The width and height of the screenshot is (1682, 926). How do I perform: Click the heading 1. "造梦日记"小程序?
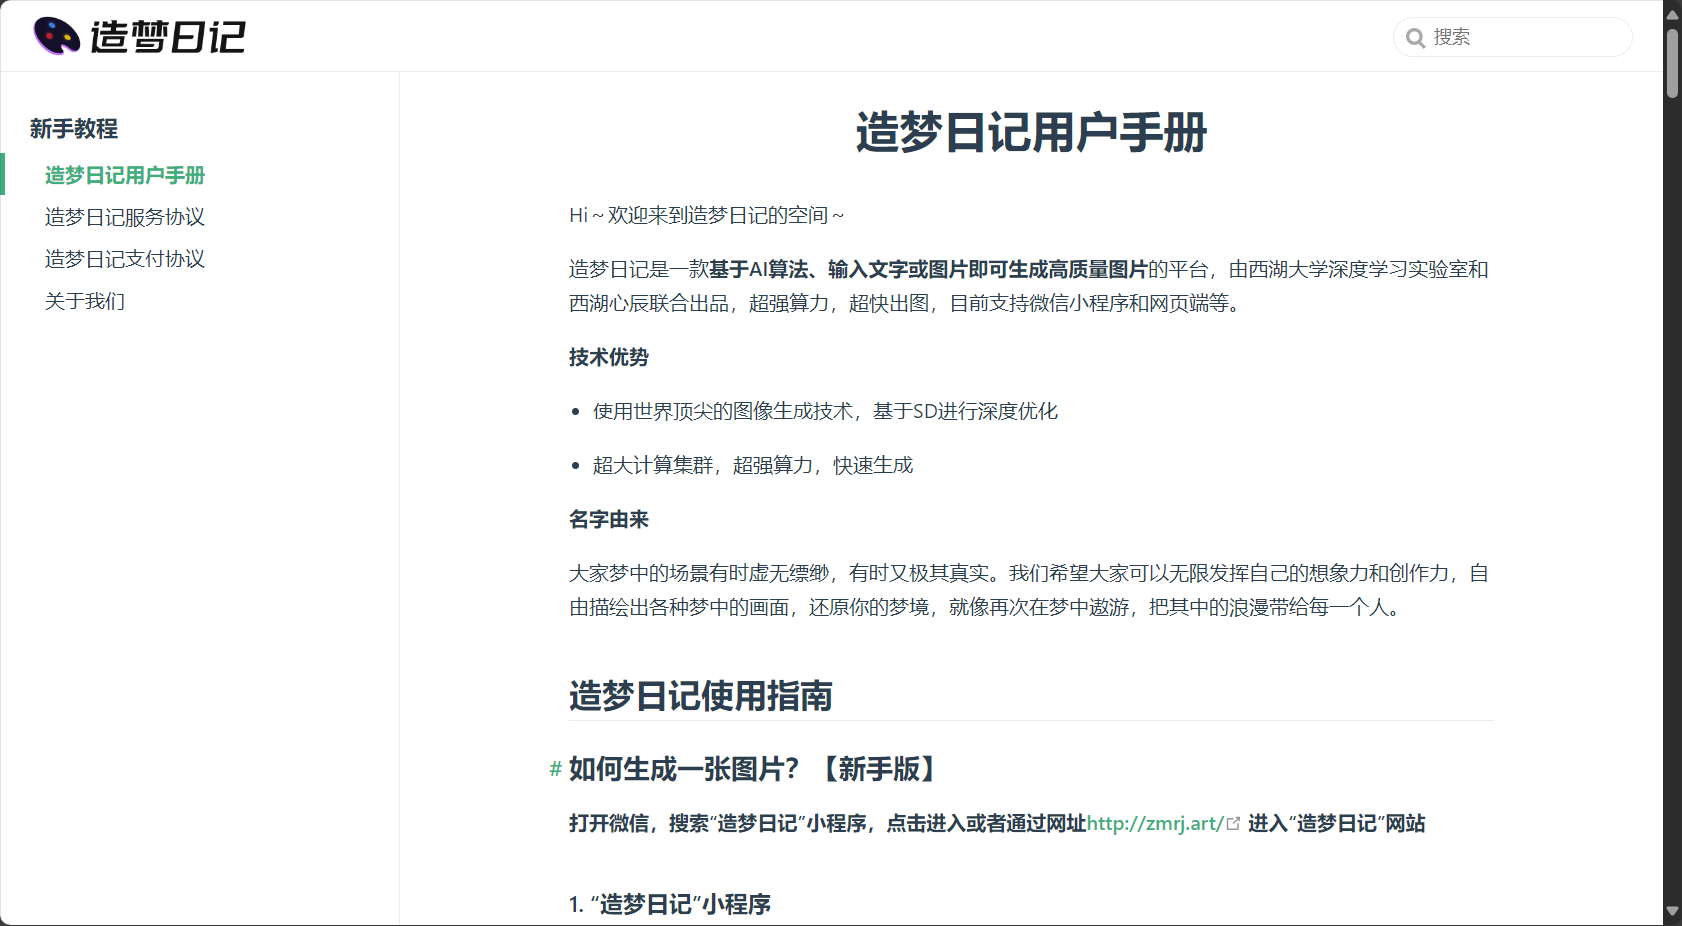[x=670, y=904]
